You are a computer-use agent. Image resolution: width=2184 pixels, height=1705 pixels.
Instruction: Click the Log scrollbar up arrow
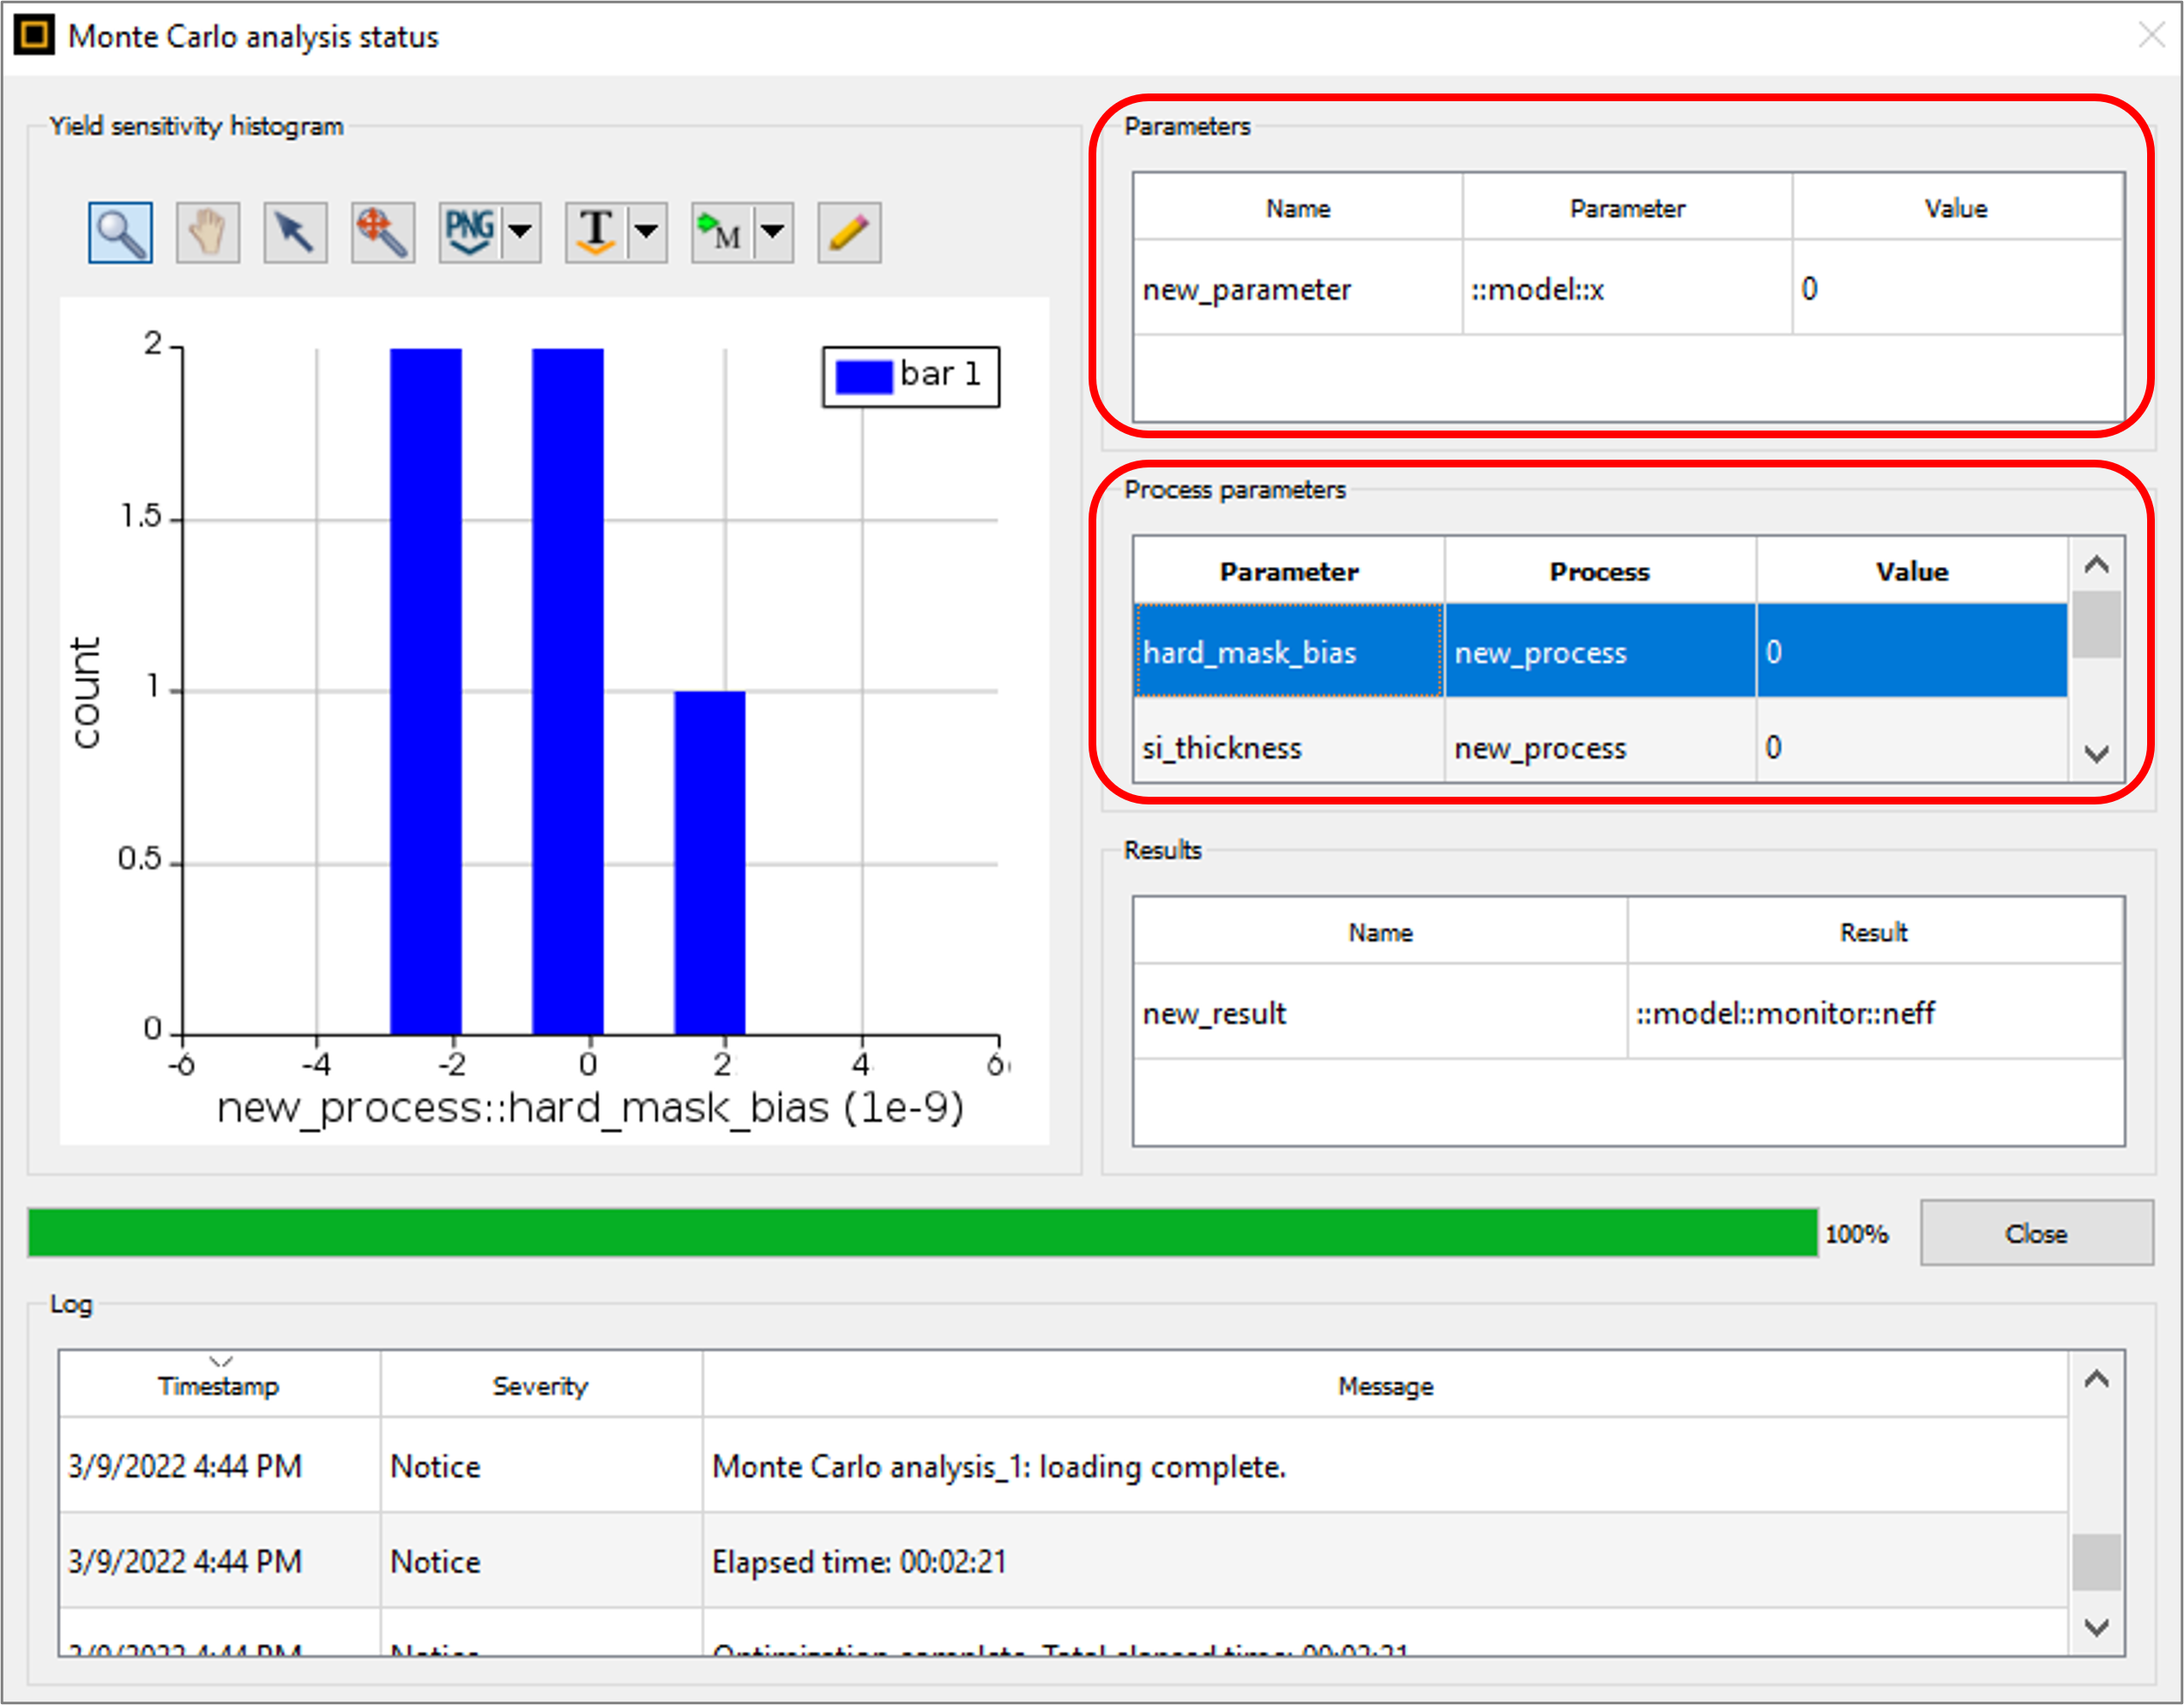(x=2097, y=1379)
